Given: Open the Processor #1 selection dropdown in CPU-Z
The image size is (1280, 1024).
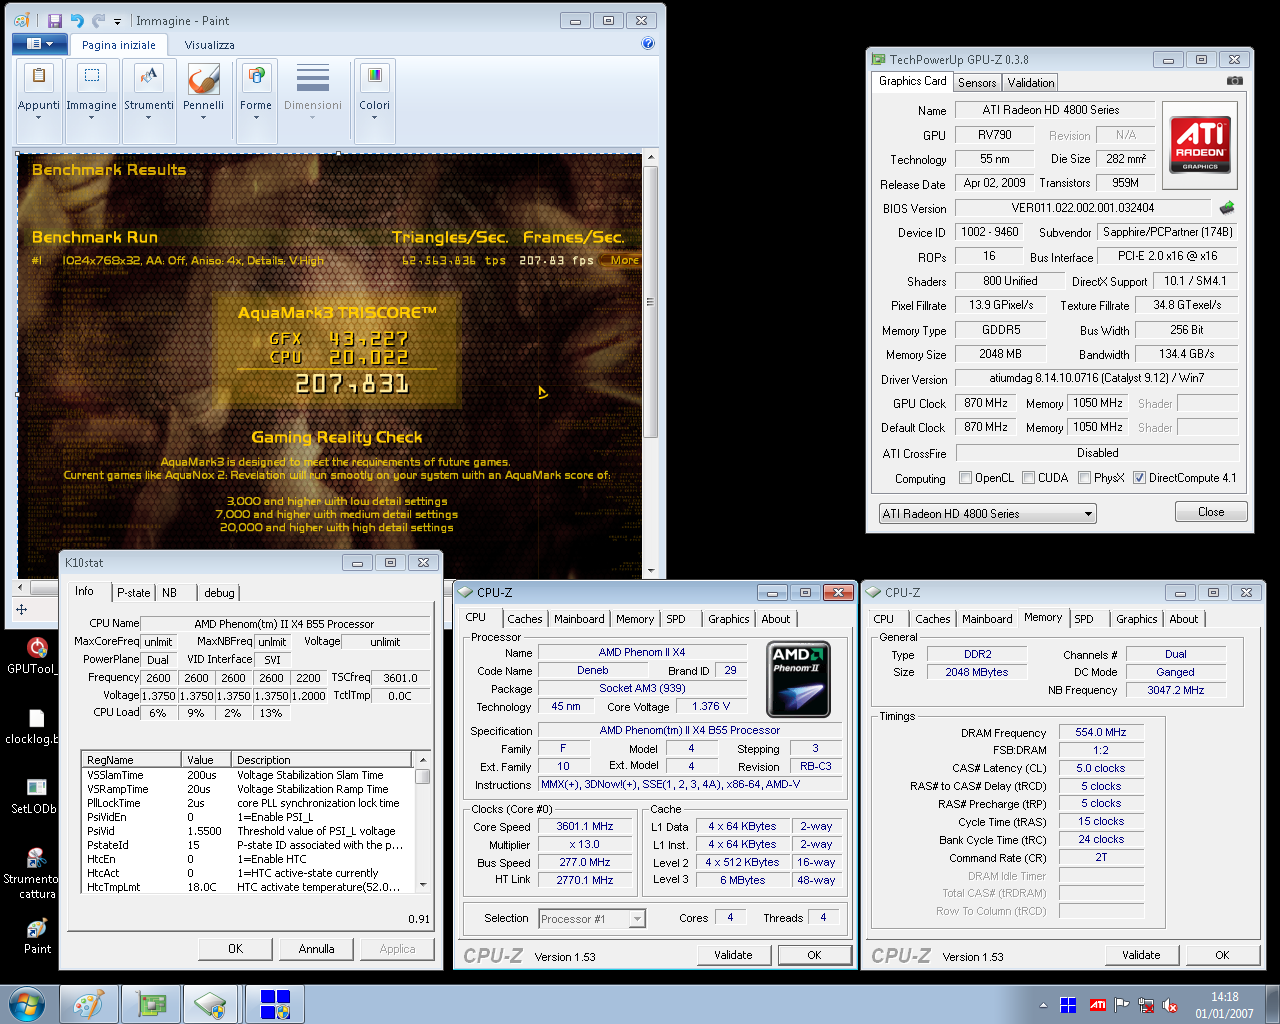Looking at the screenshot, I should coord(592,918).
